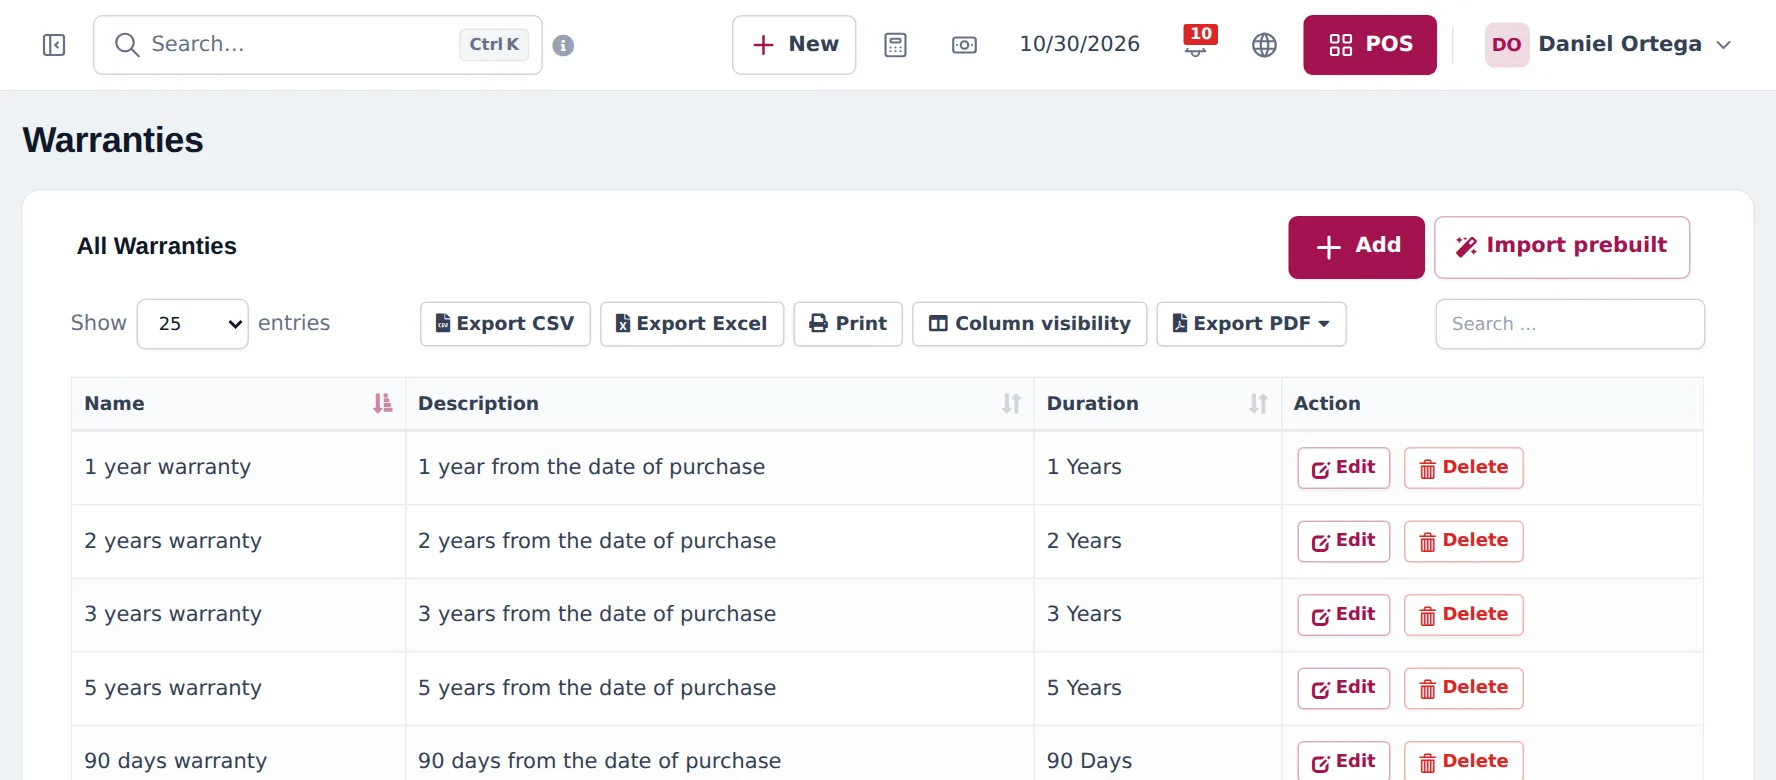1776x780 pixels.
Task: Click the New button
Action: (x=794, y=45)
